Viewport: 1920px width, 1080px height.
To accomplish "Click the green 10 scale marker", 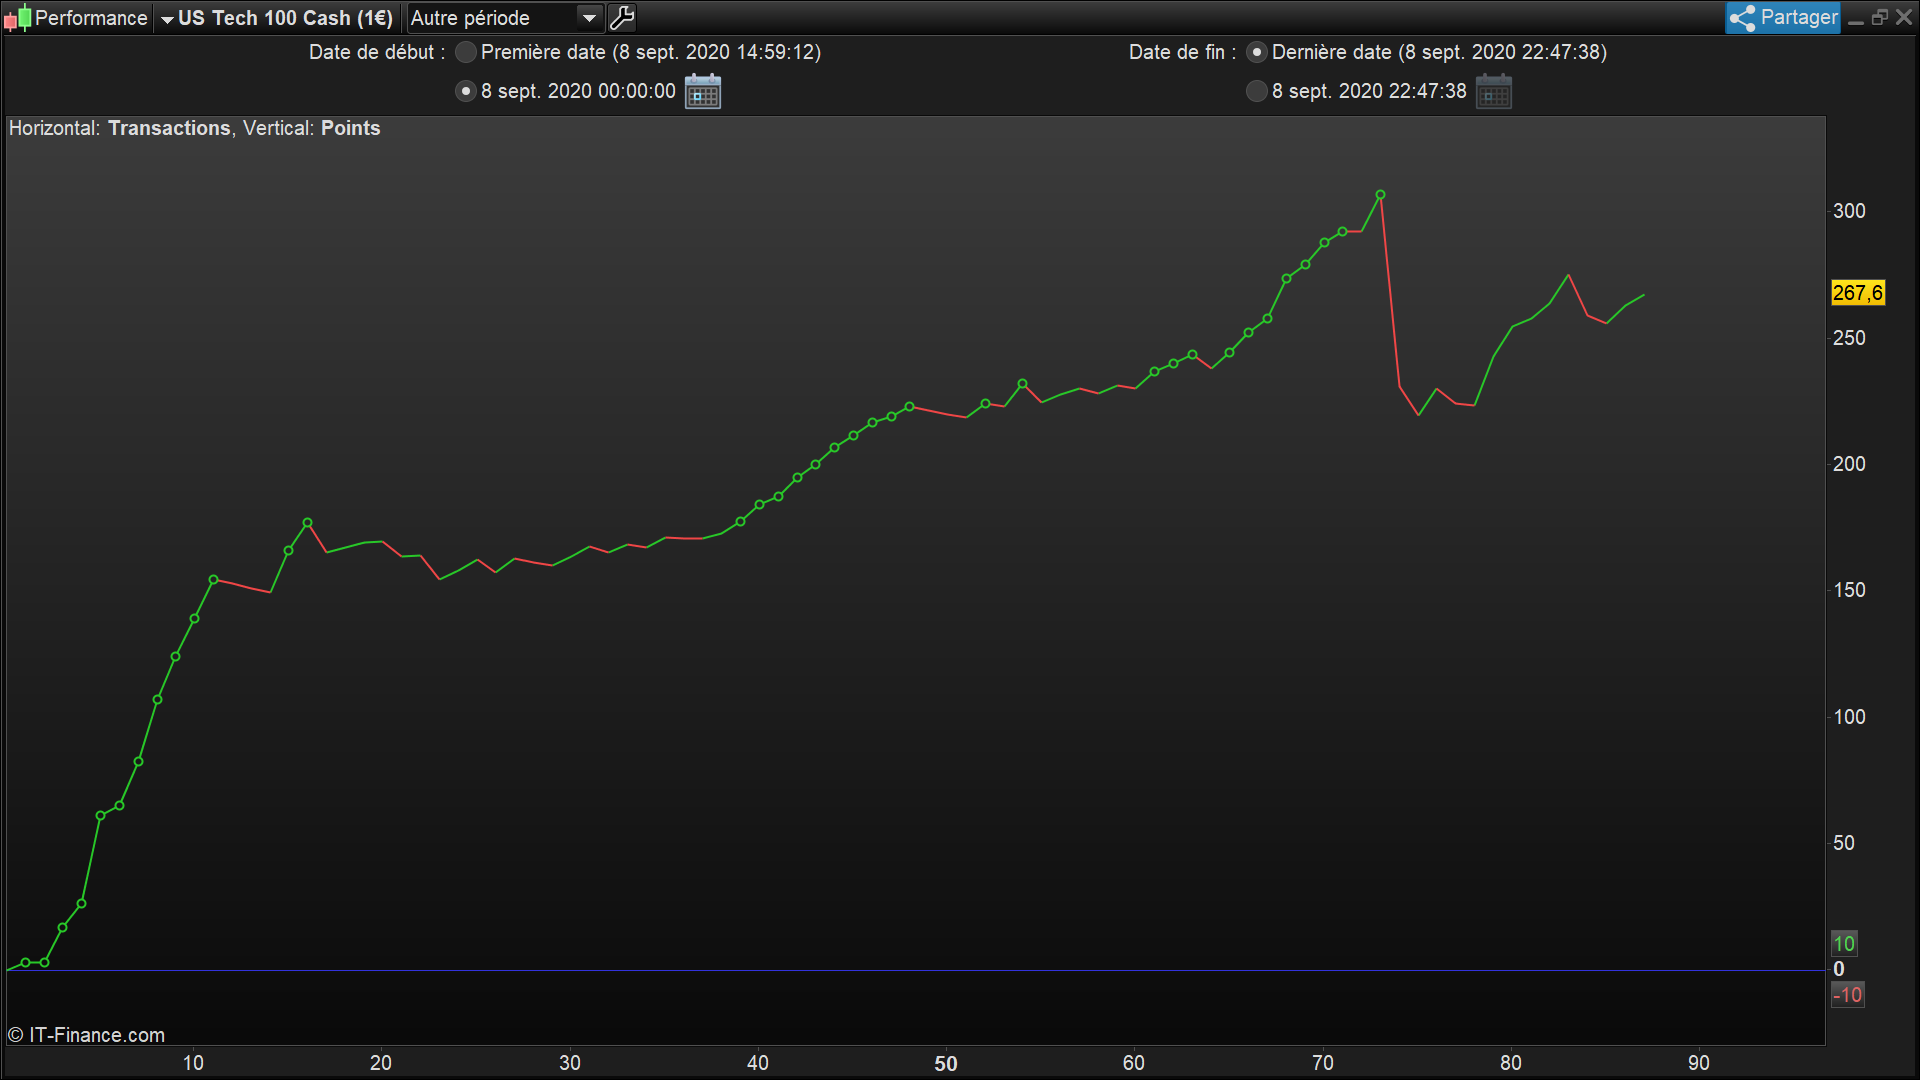I will coord(1843,943).
